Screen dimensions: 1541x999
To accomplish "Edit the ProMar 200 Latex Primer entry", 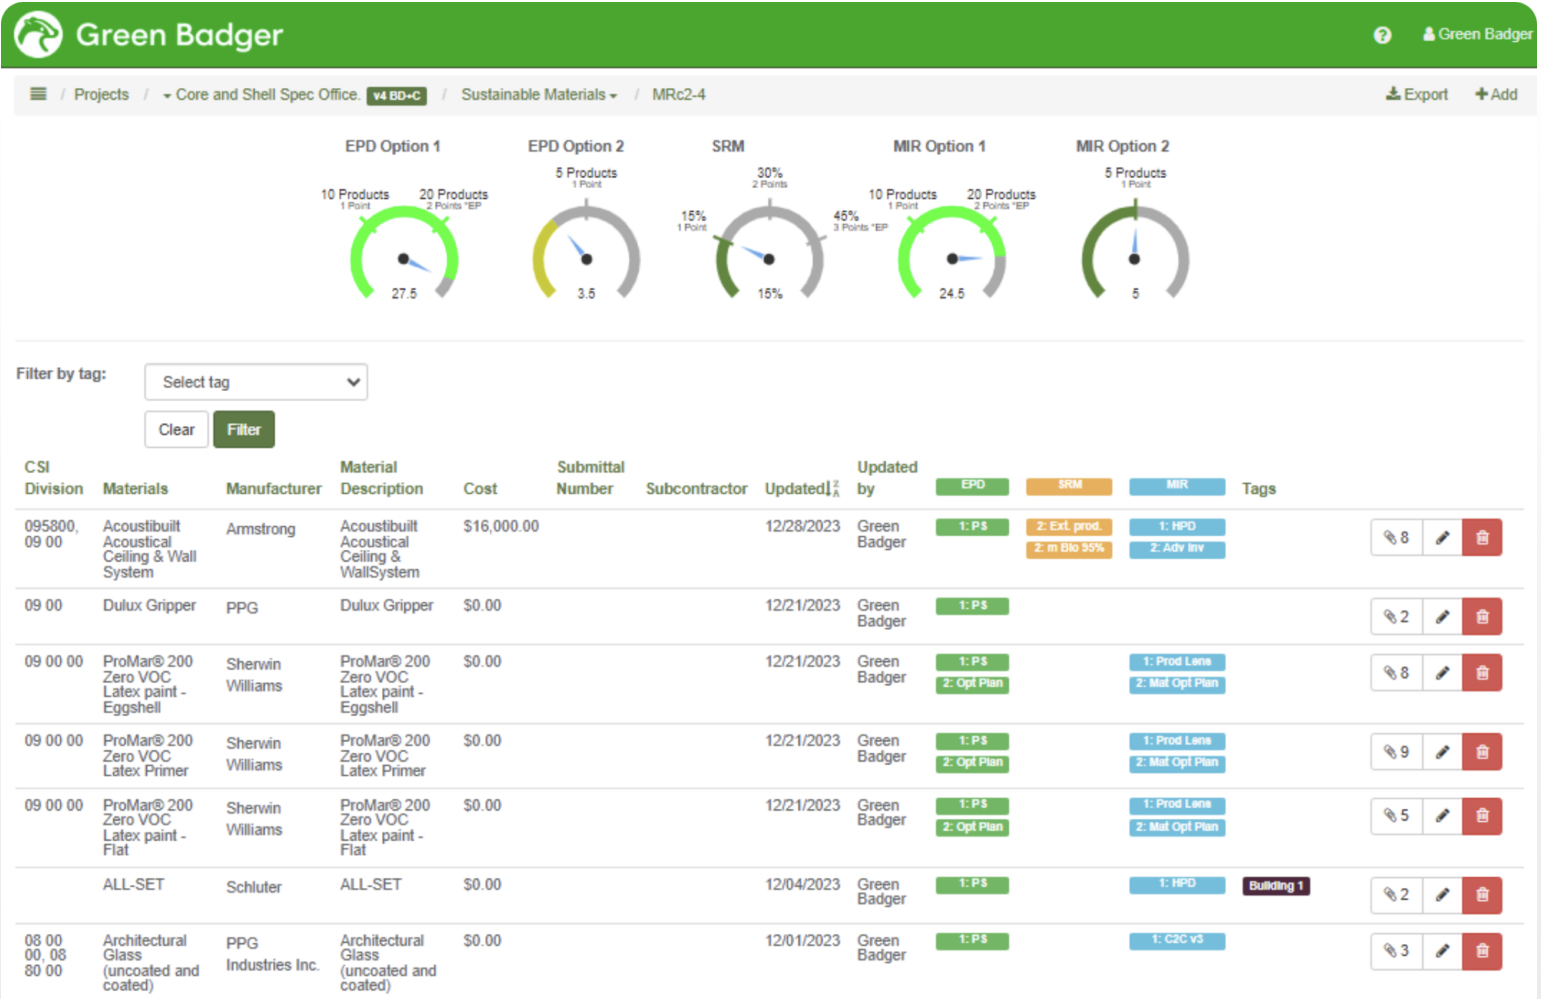I will click(1441, 751).
